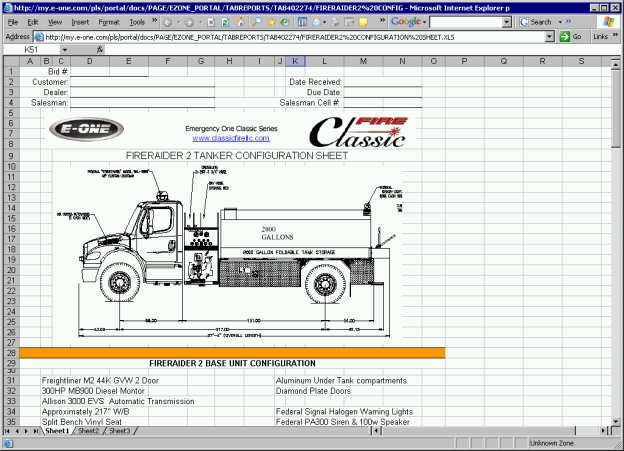Open the Search magnifier pane
Screen dimensions: 624x451
pyautogui.click(x=257, y=22)
